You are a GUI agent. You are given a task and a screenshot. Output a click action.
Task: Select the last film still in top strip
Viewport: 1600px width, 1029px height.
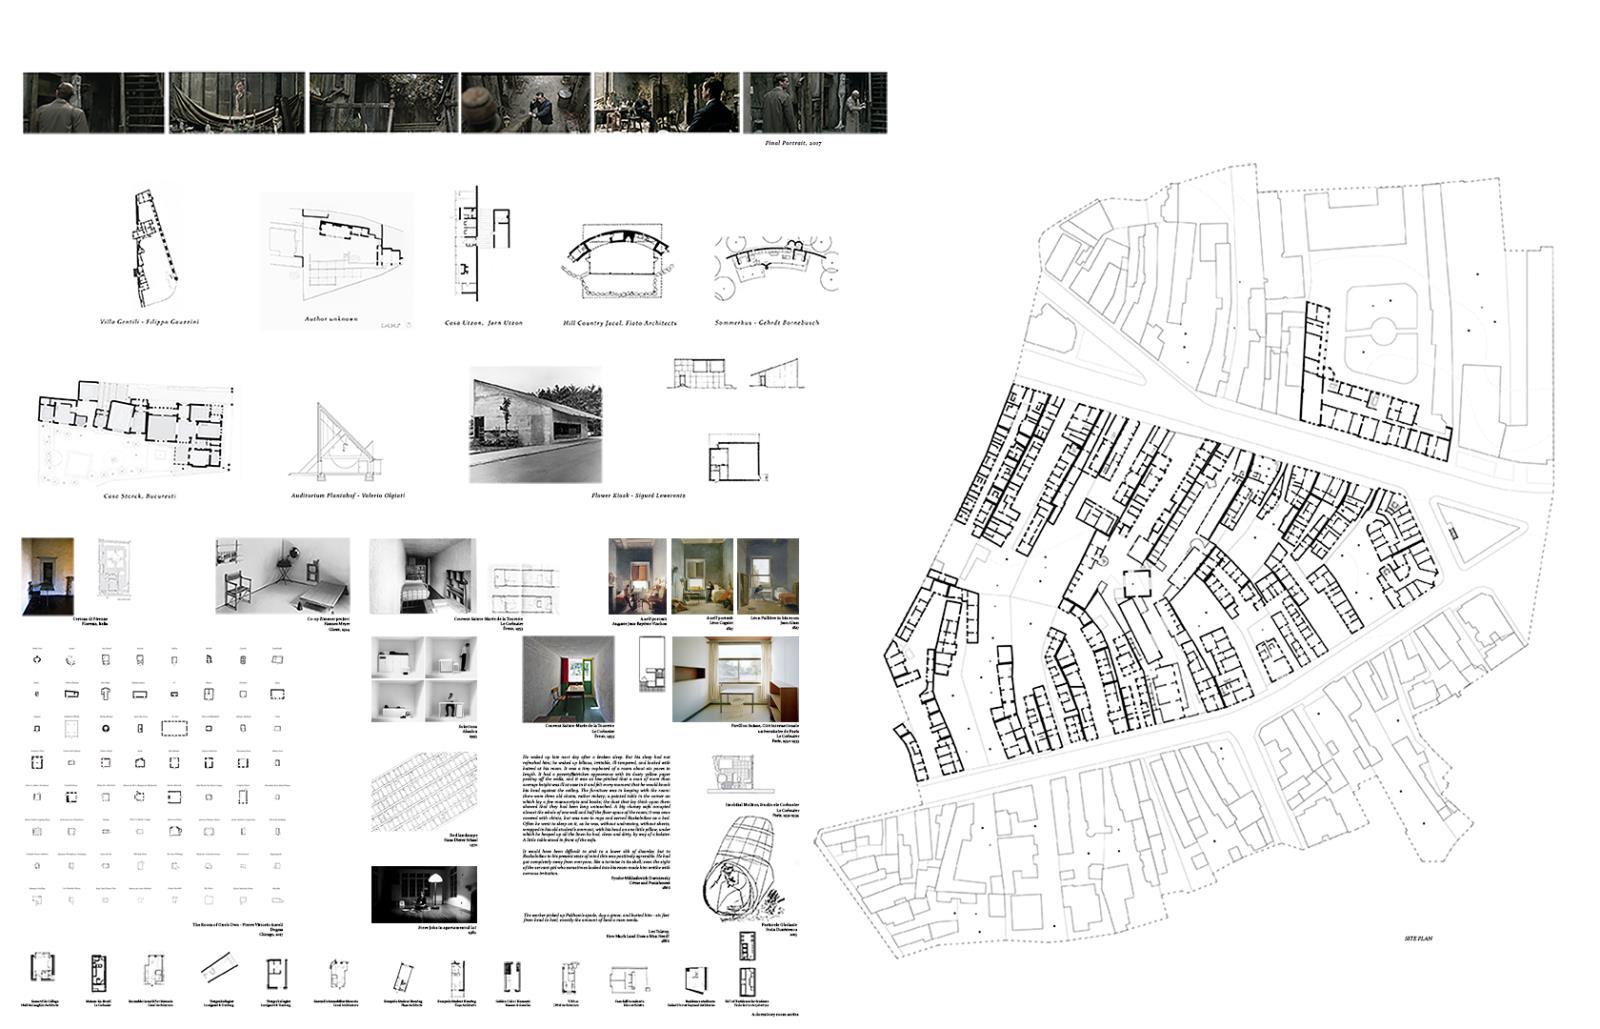(815, 102)
